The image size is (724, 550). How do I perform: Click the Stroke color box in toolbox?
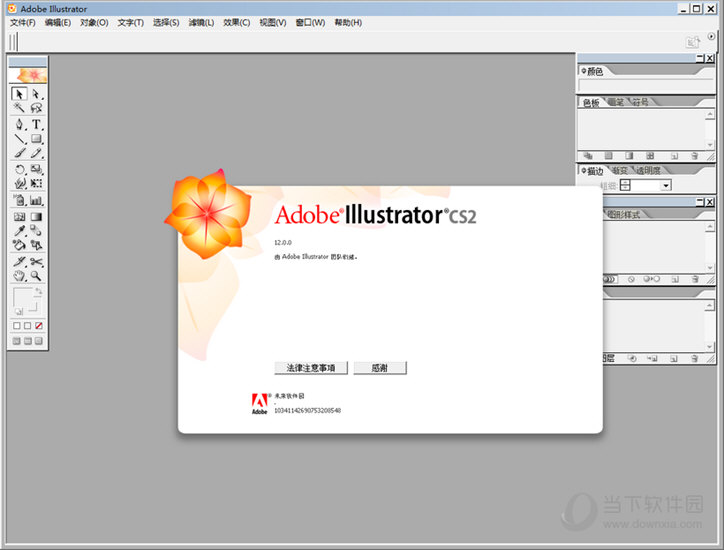point(32,307)
